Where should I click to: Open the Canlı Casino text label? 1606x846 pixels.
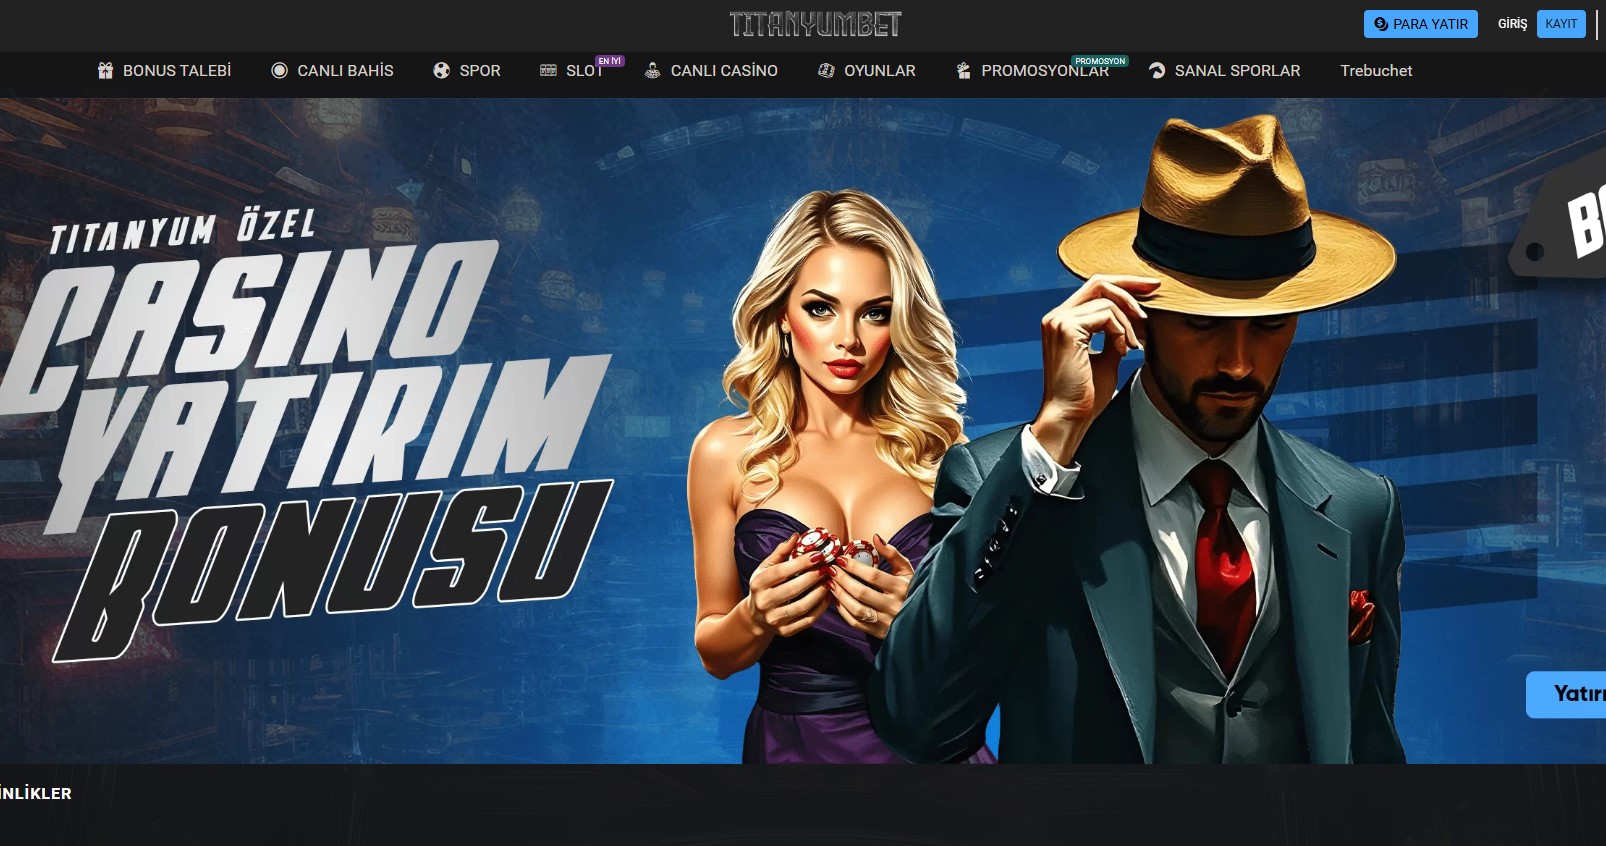[724, 71]
